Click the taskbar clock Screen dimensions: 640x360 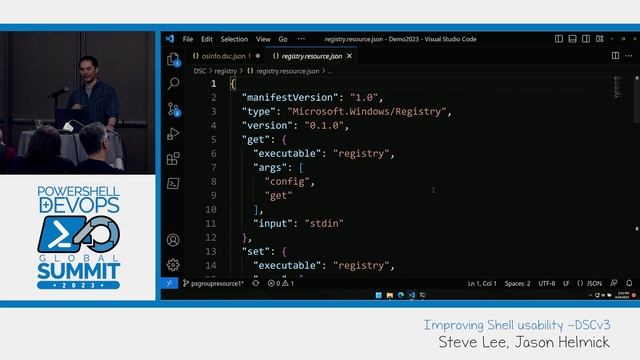pyautogui.click(x=622, y=295)
